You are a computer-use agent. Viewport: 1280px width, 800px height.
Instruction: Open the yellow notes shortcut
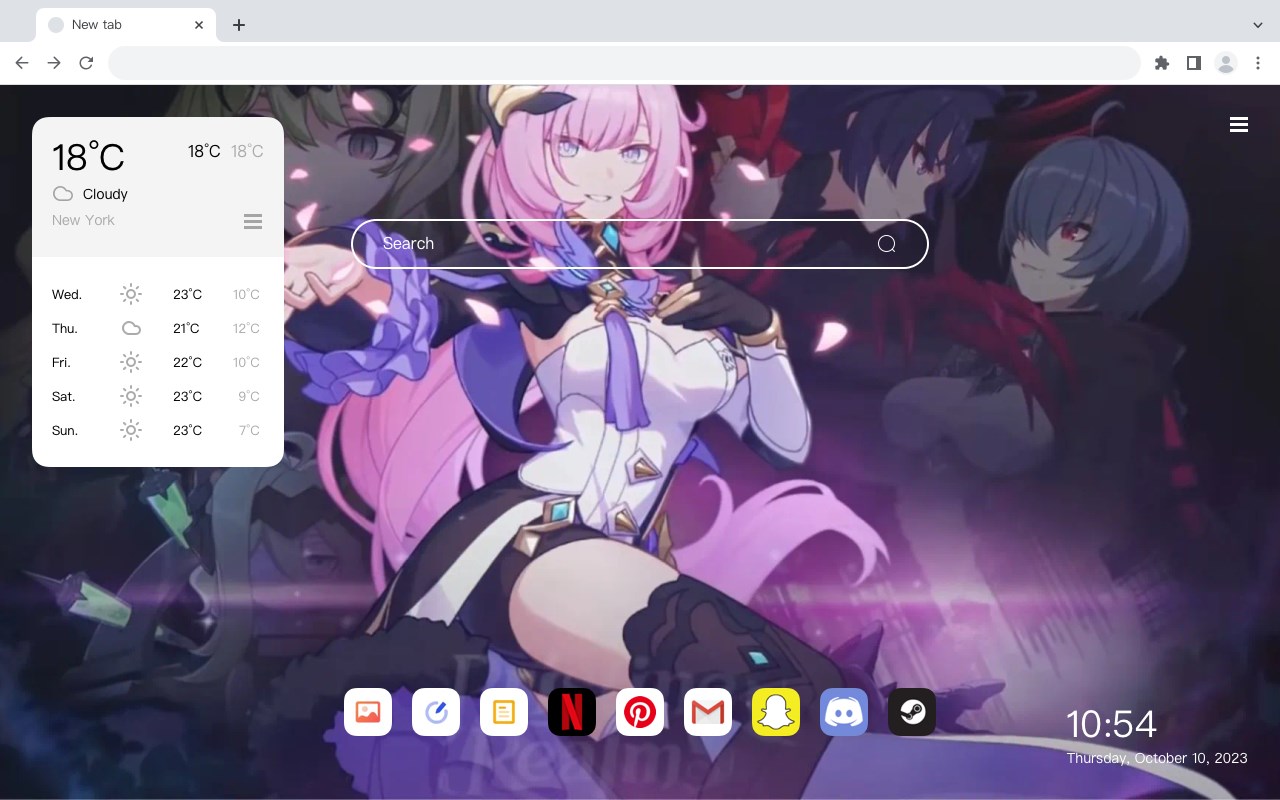point(504,712)
